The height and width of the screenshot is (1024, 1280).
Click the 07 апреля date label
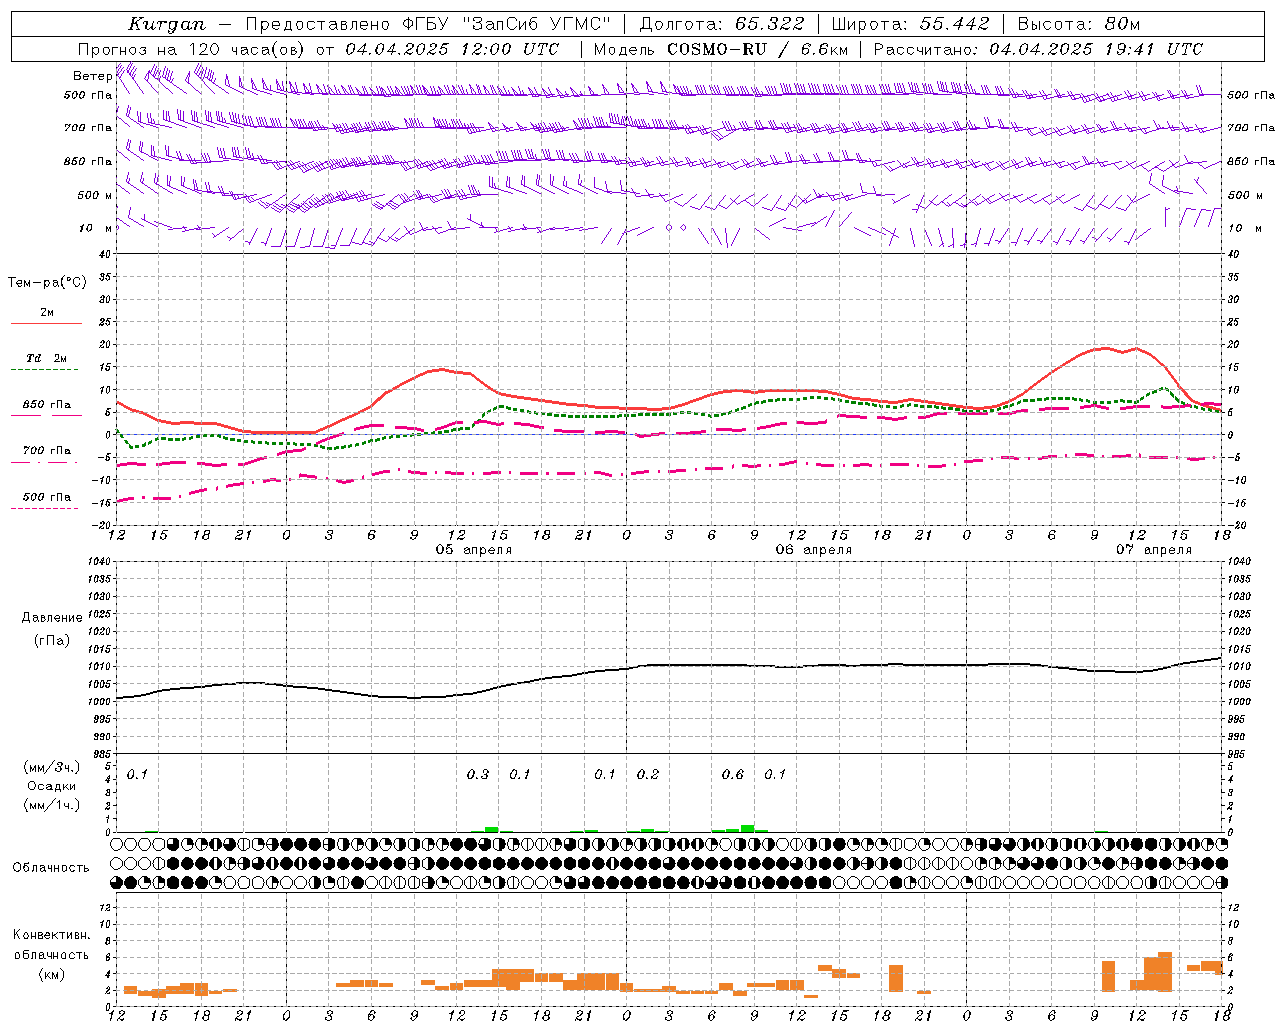coord(1154,550)
